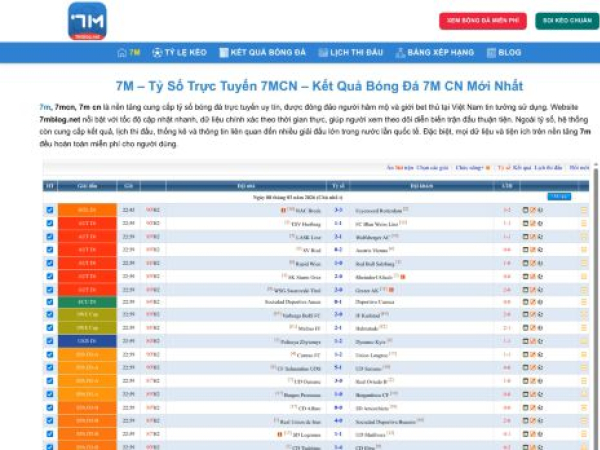Uncheck the checkbox for Dynamo Kyiv match
This screenshot has height=450, width=600.
50,341
